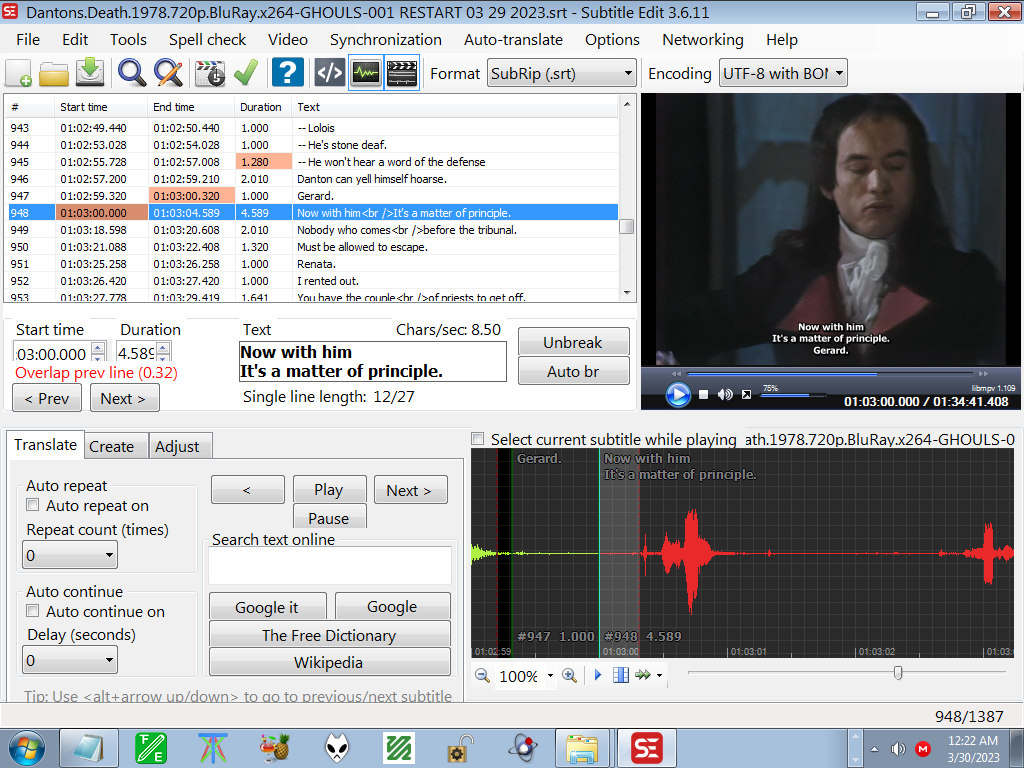This screenshot has width=1024, height=768.
Task: Launch the pineapple cocktail taskbar app
Action: click(276, 748)
